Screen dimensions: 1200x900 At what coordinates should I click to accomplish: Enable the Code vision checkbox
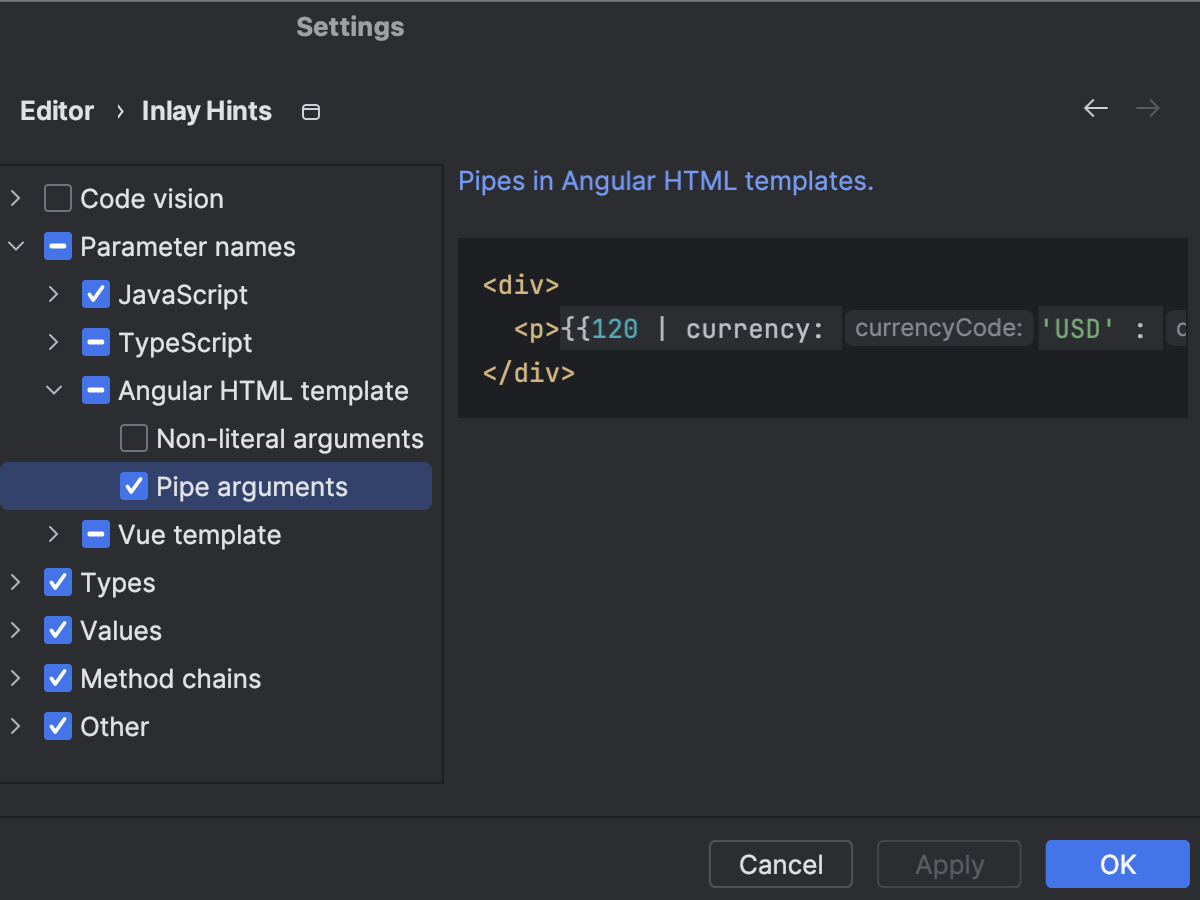pyautogui.click(x=57, y=198)
